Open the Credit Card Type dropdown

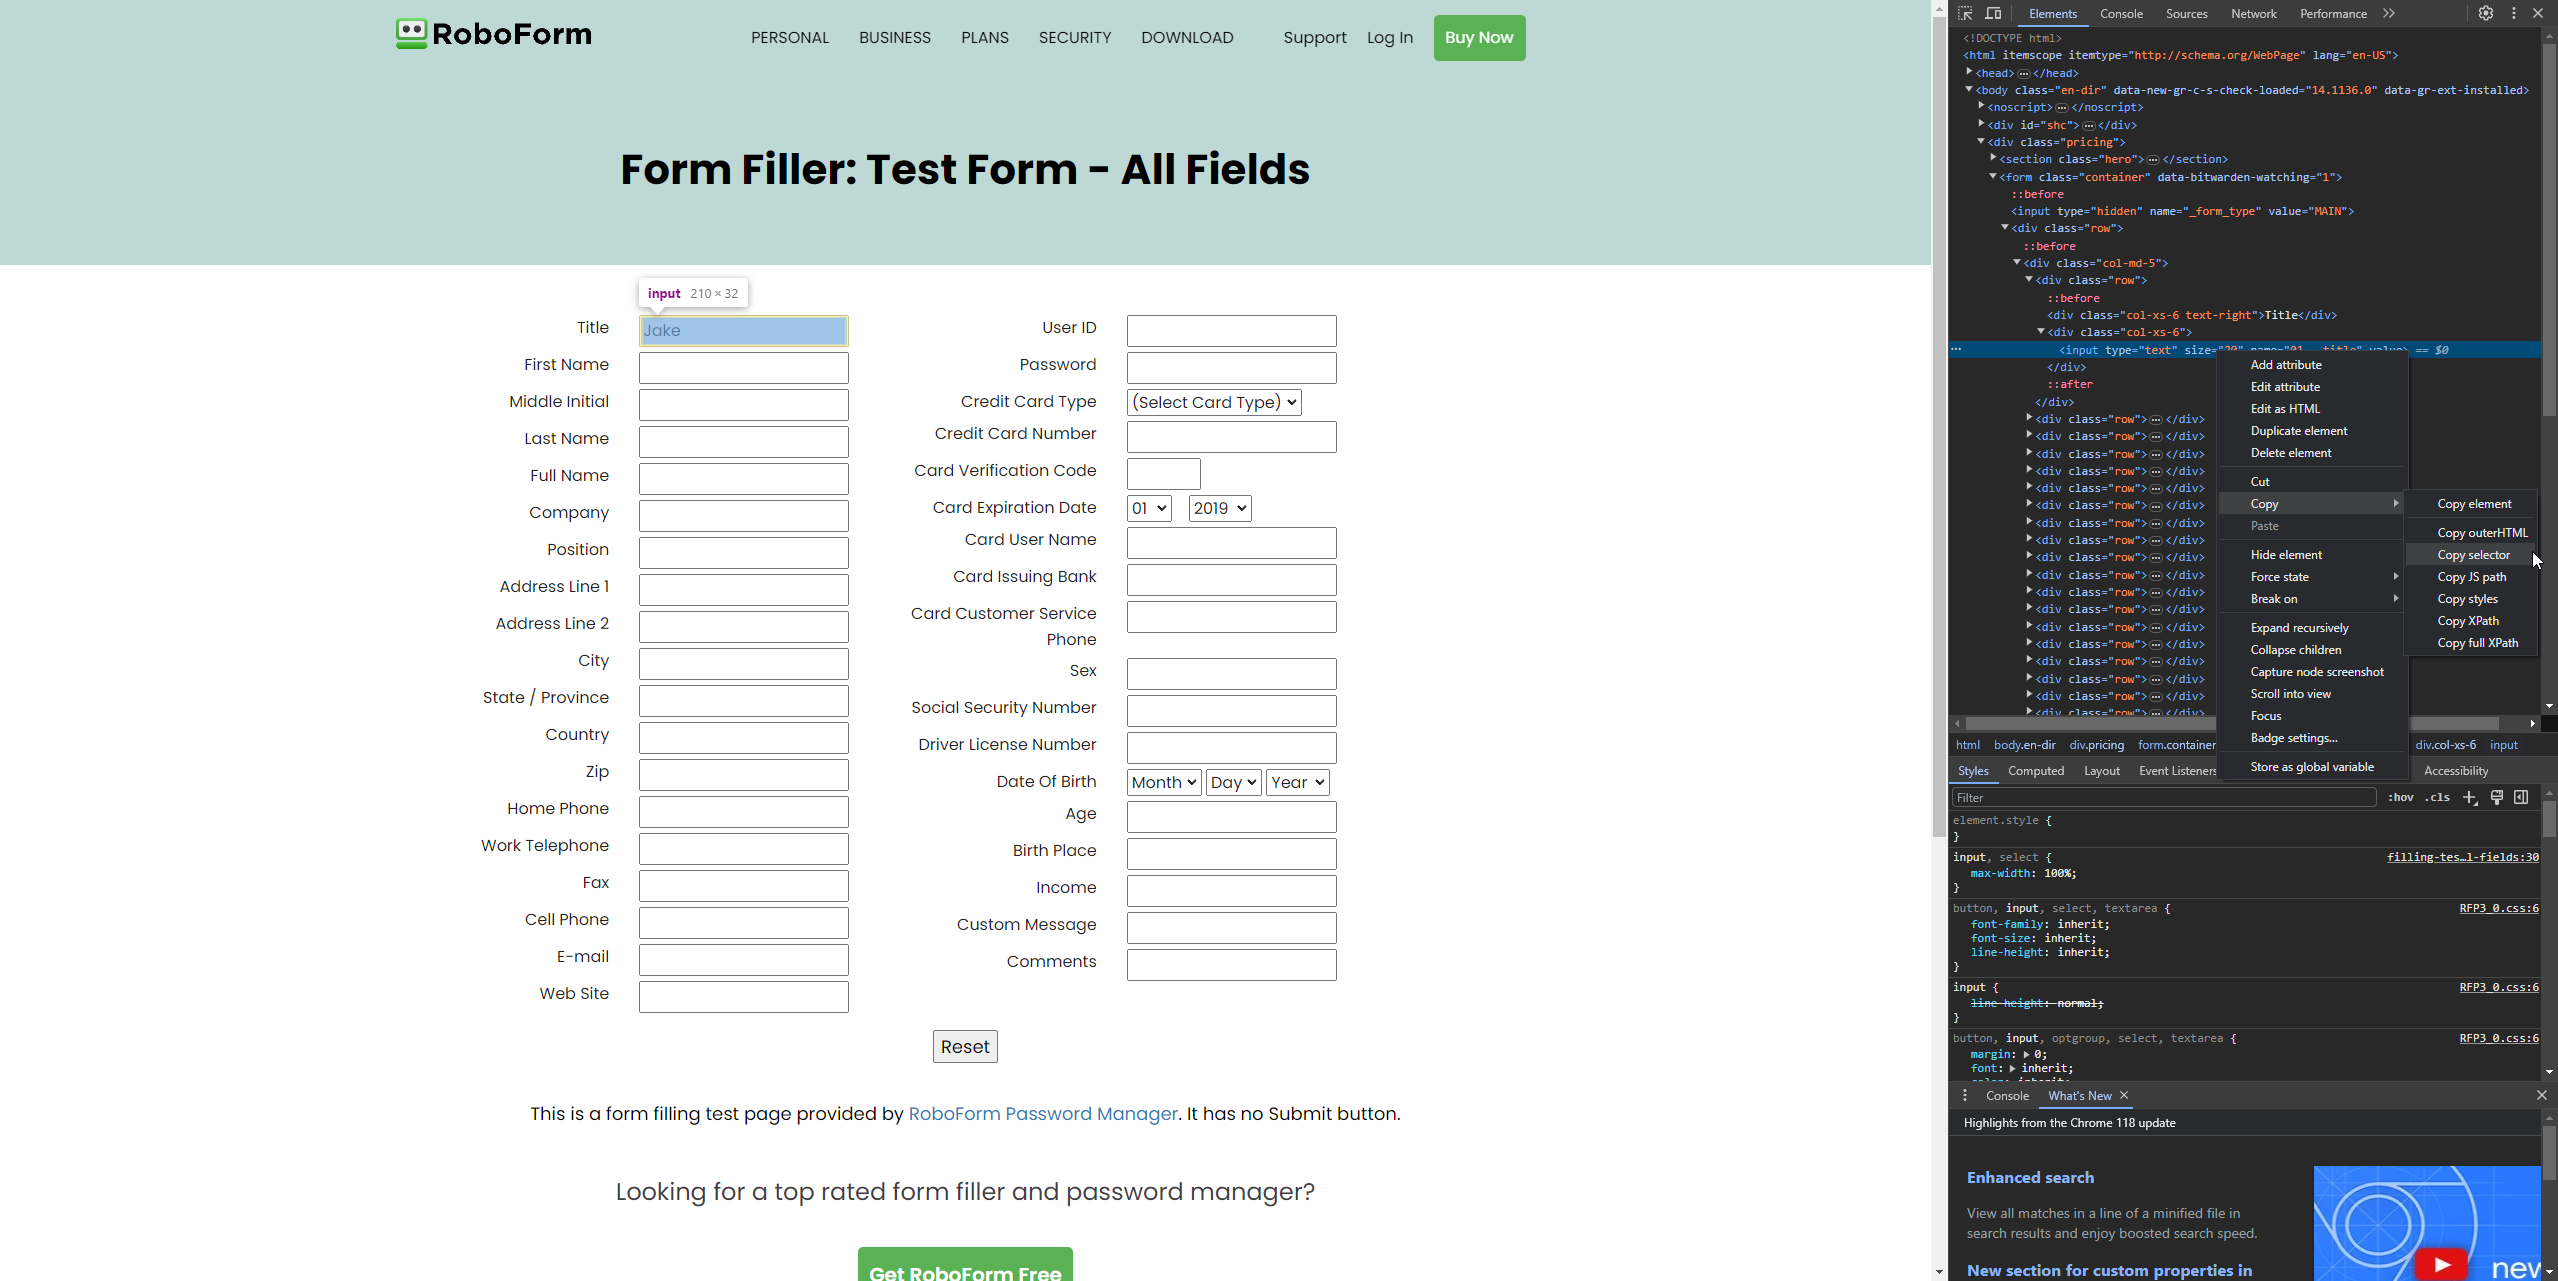[x=1212, y=401]
